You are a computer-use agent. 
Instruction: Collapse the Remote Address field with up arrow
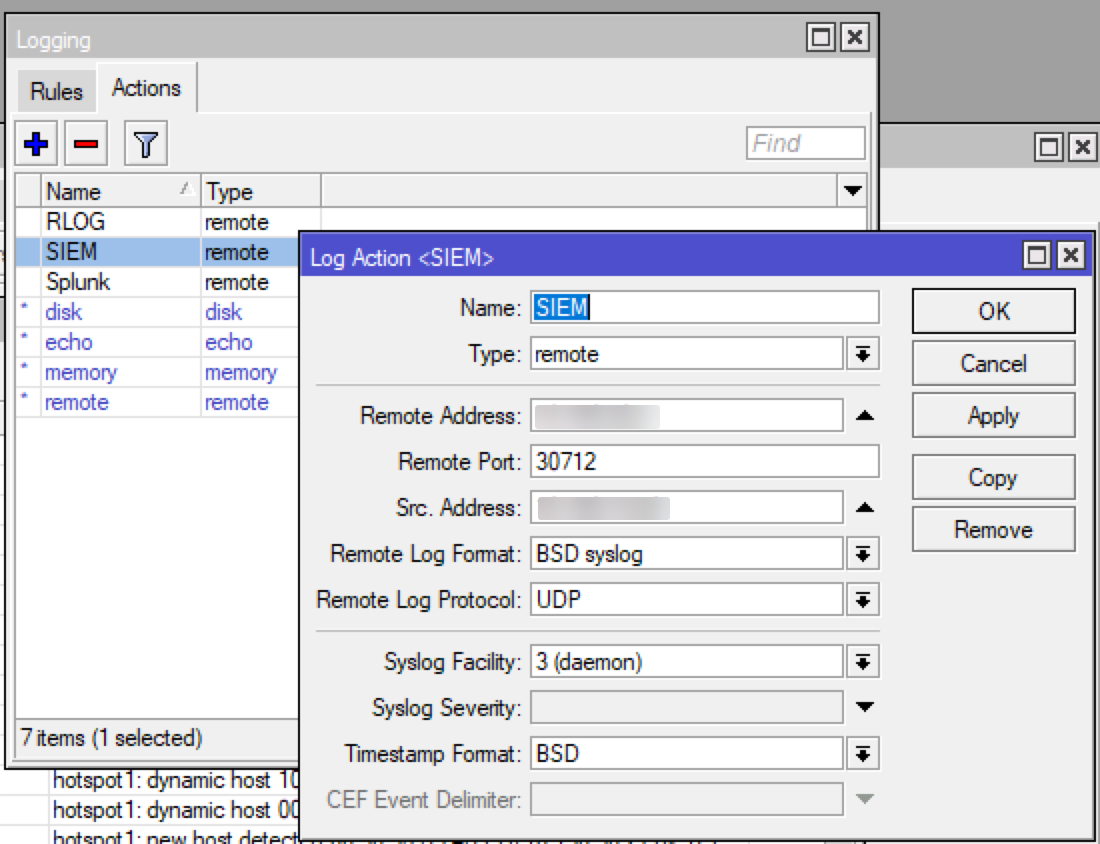click(865, 415)
